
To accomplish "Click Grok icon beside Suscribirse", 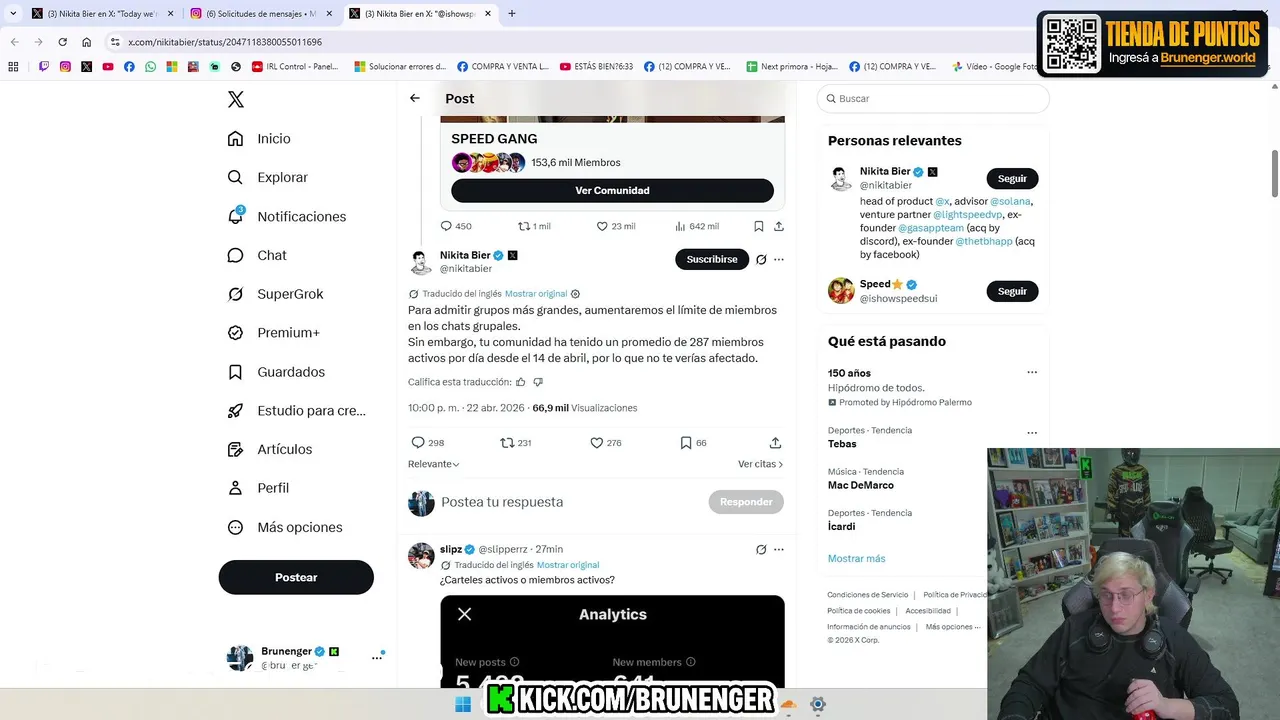I will (x=761, y=259).
